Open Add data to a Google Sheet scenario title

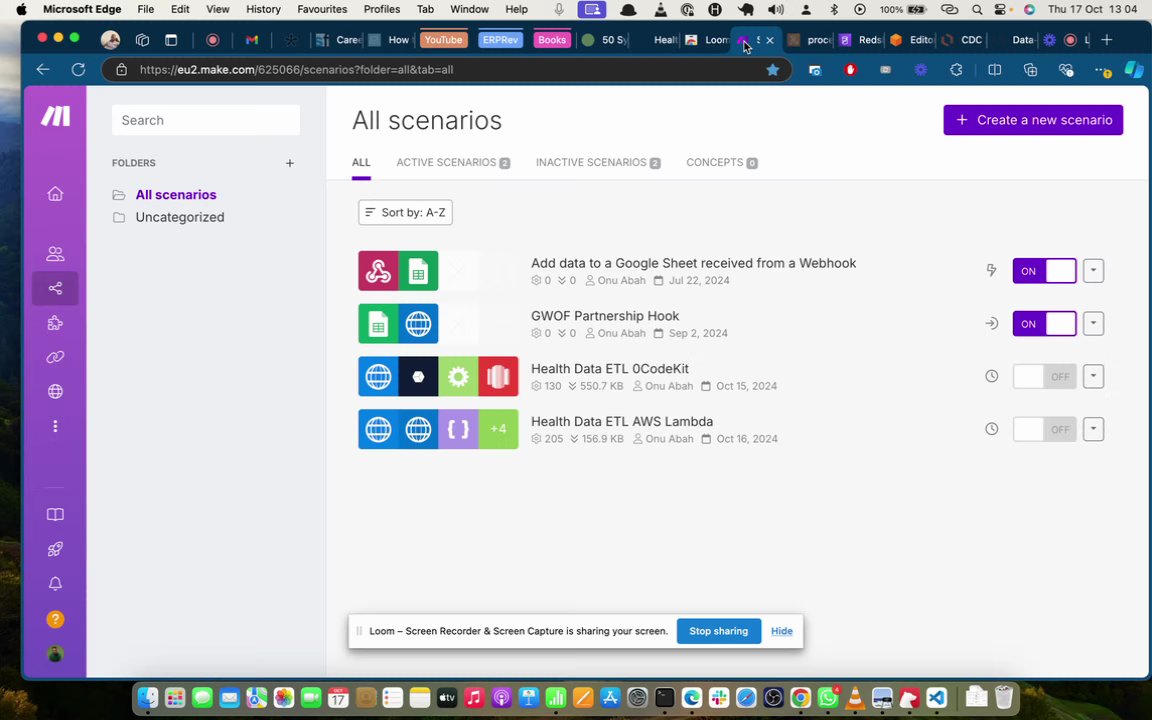694,263
